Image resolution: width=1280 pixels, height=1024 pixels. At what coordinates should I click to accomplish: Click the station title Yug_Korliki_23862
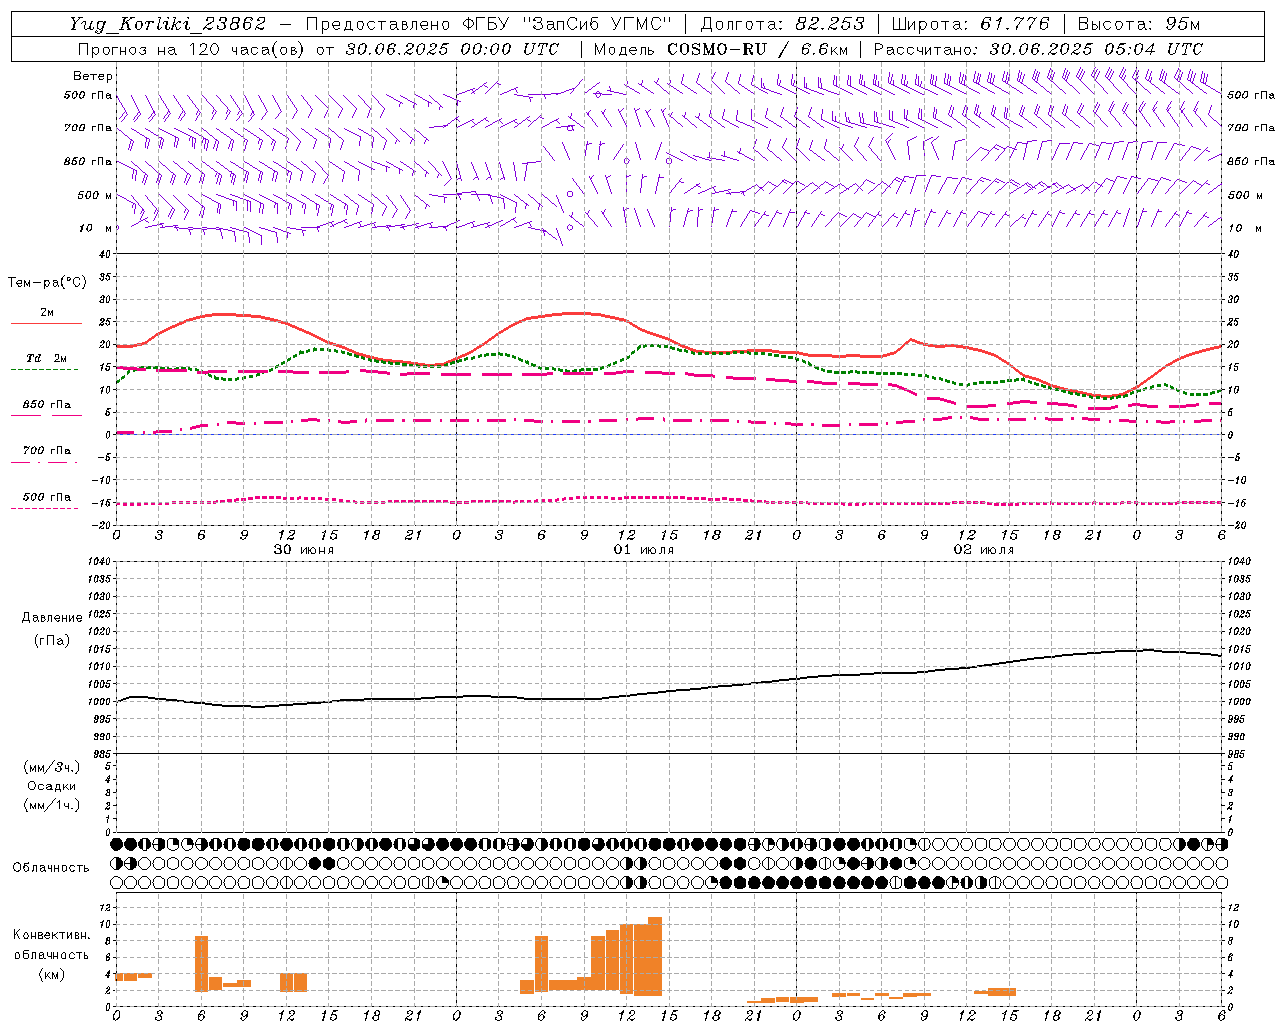point(168,24)
